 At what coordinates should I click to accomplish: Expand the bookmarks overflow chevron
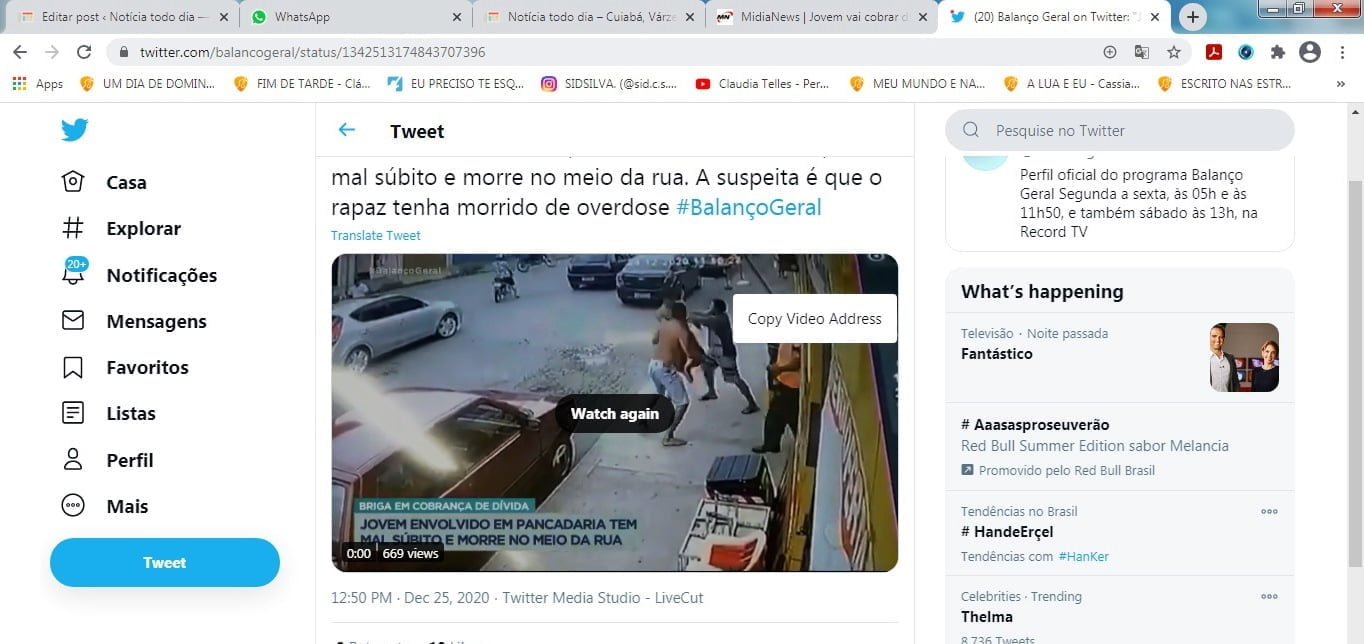point(1340,84)
